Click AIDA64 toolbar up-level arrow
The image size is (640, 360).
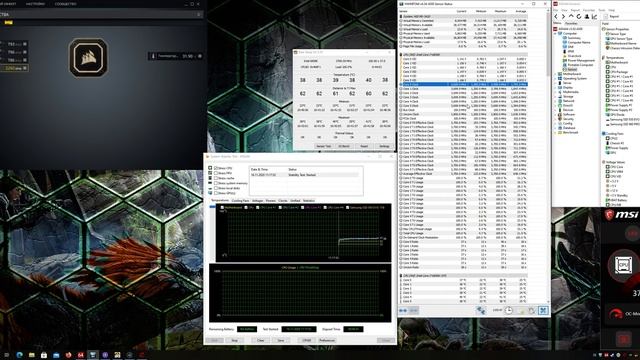tap(571, 16)
